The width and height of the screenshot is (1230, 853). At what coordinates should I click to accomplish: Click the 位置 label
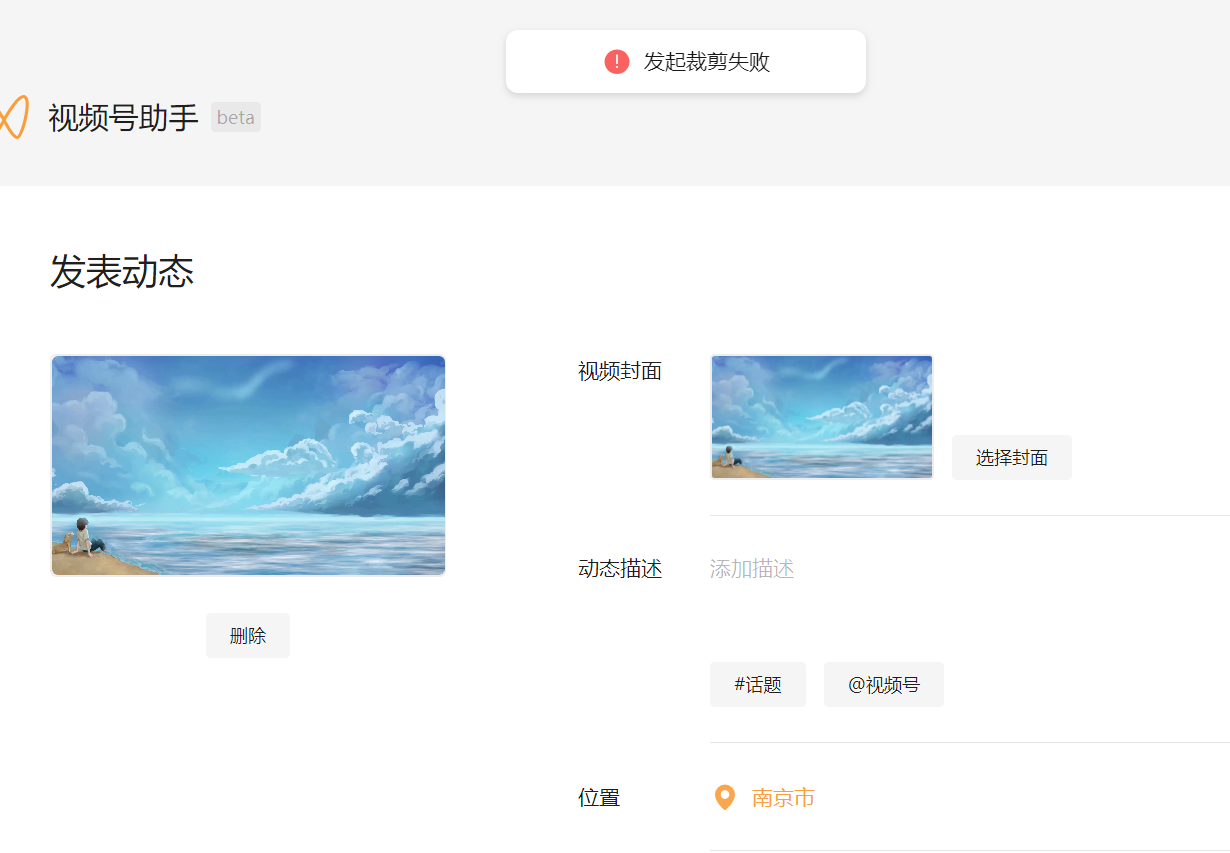click(599, 798)
